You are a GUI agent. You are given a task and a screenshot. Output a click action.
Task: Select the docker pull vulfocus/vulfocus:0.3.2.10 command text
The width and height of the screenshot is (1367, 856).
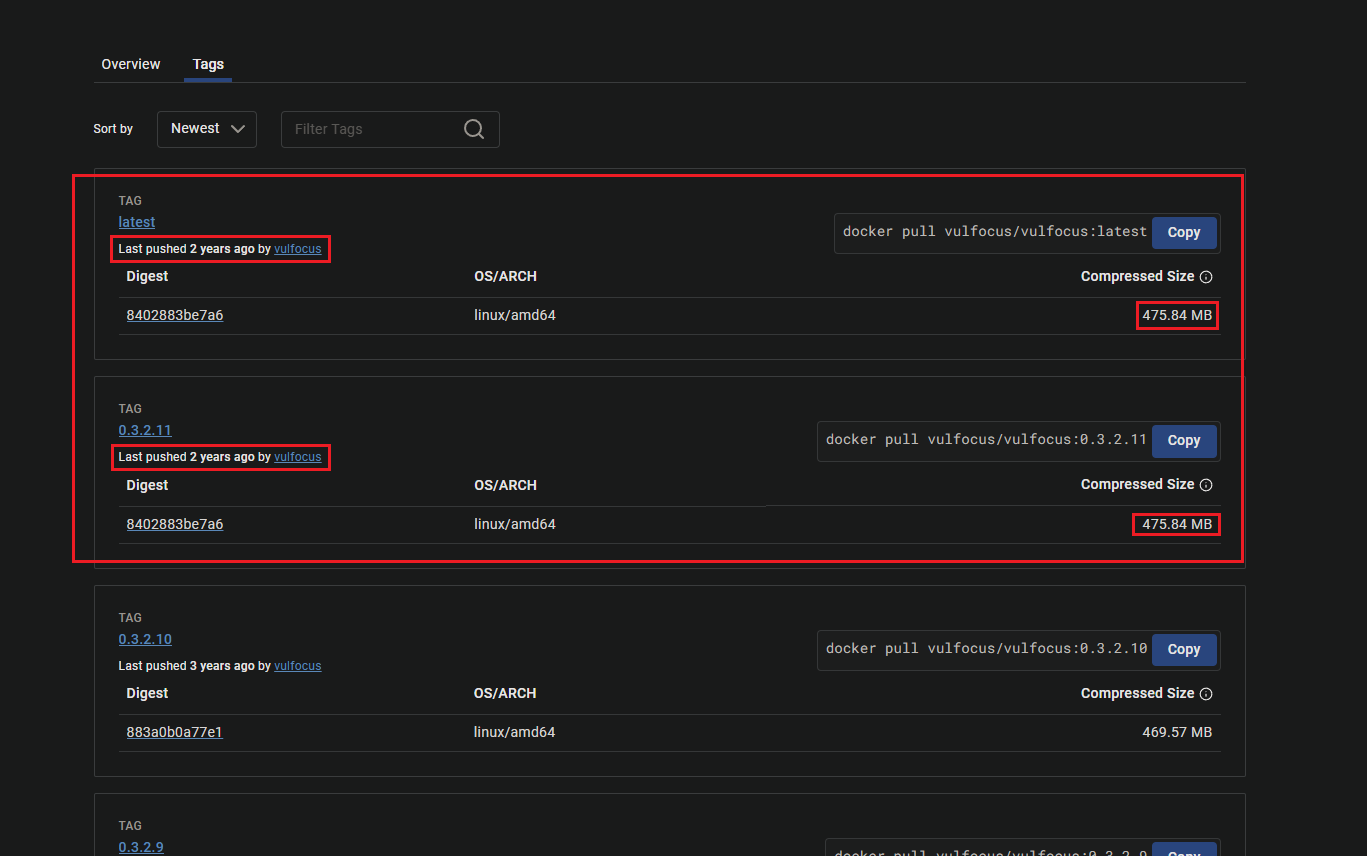(x=986, y=648)
